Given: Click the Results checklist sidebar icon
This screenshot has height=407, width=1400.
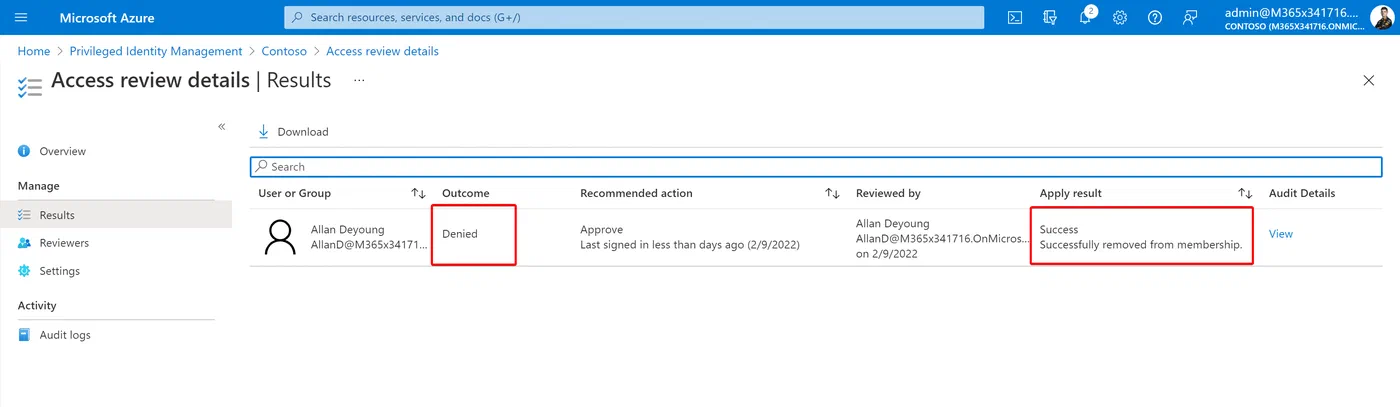Looking at the screenshot, I should (24, 215).
